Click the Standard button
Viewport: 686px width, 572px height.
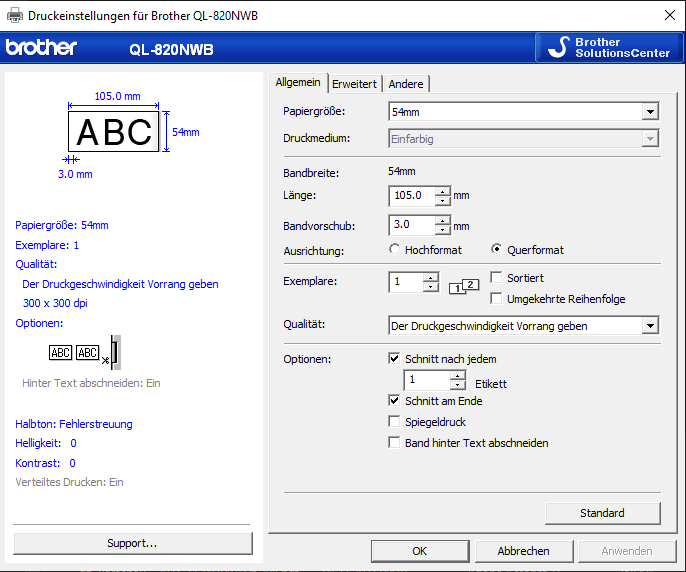tap(602, 513)
